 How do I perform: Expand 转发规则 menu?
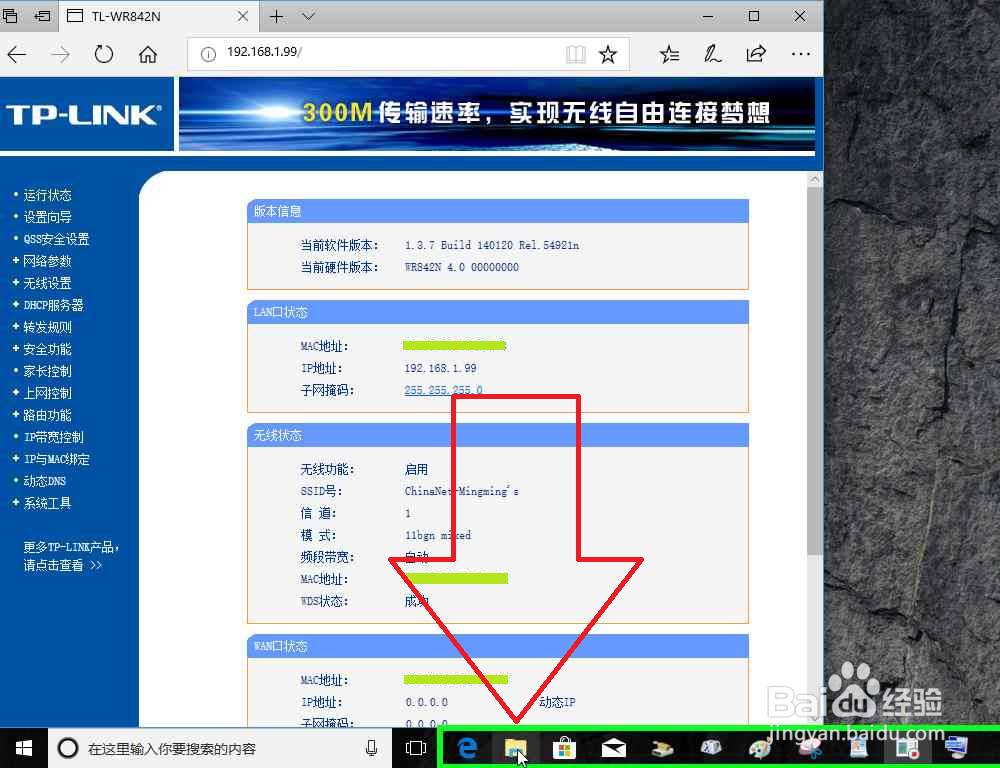coord(47,327)
